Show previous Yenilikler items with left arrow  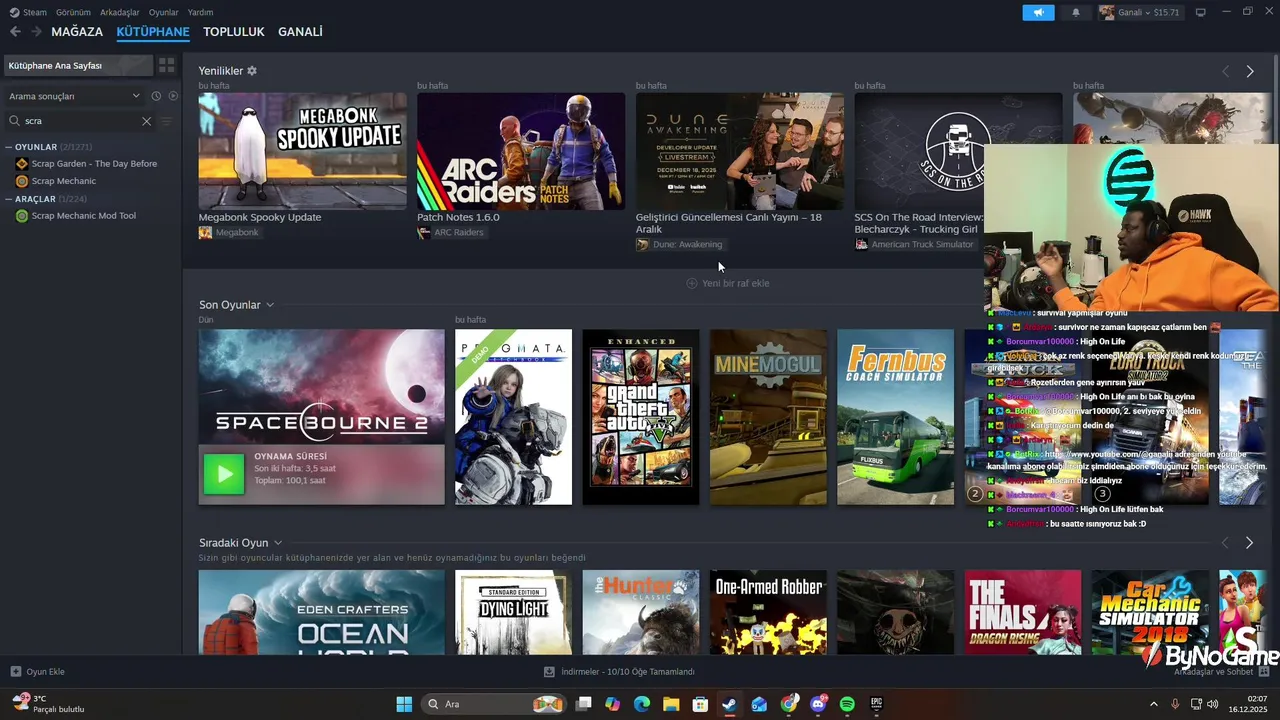1225,71
